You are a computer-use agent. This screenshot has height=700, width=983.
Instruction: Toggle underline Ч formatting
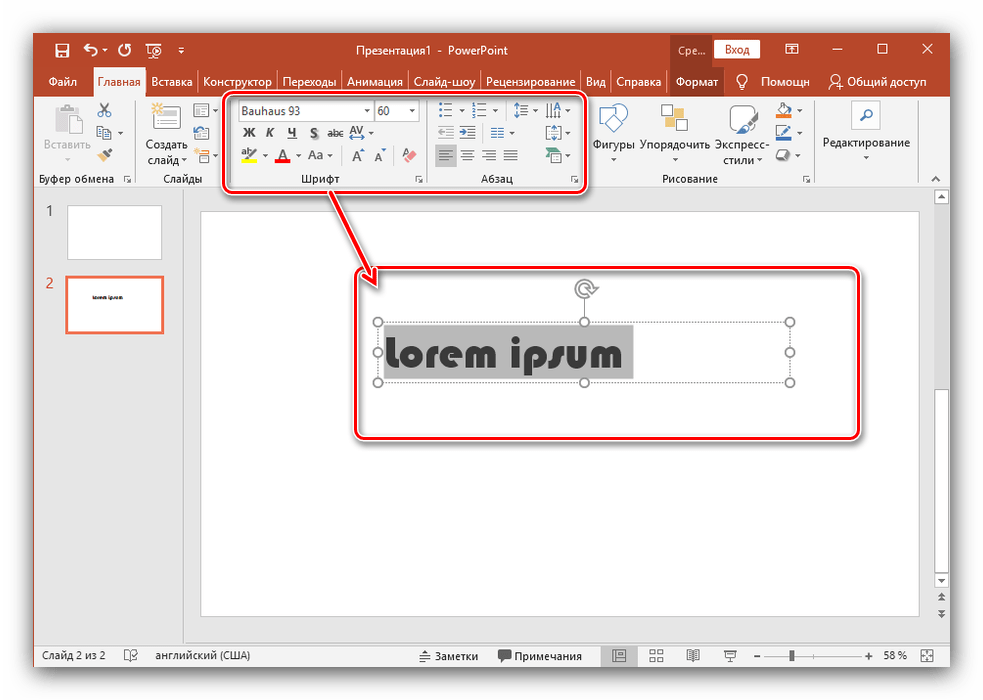[x=292, y=133]
